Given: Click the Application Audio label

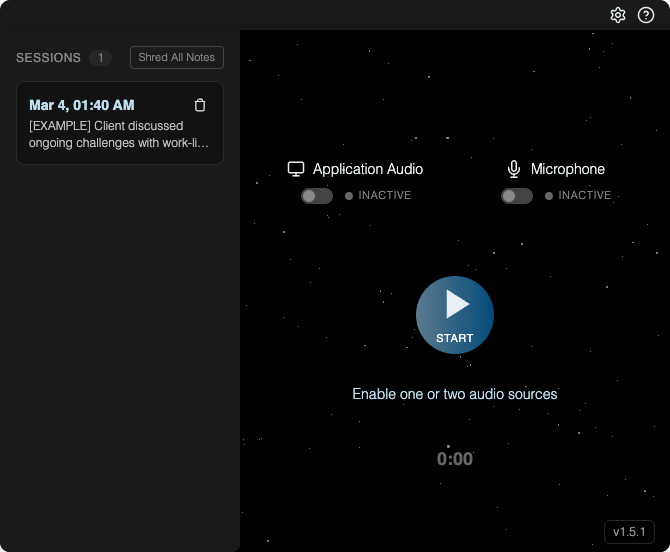Looking at the screenshot, I should tap(367, 169).
